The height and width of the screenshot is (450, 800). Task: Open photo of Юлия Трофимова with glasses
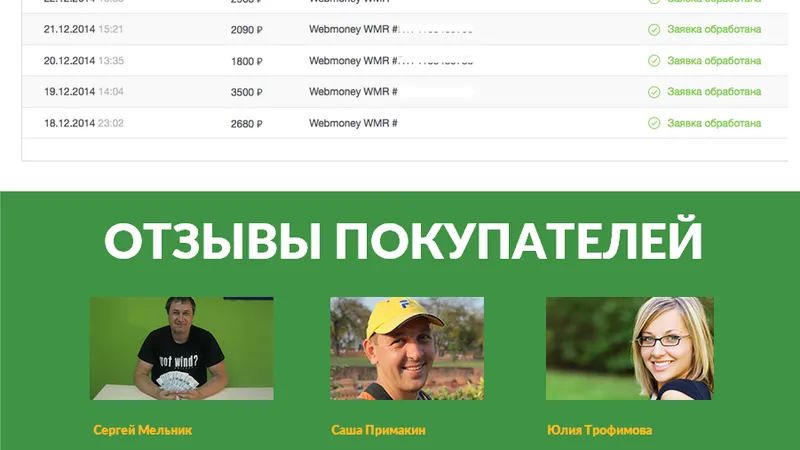[630, 348]
